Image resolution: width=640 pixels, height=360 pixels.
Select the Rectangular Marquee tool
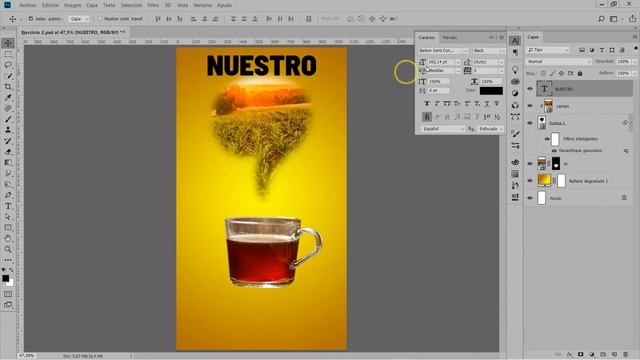tap(8, 54)
